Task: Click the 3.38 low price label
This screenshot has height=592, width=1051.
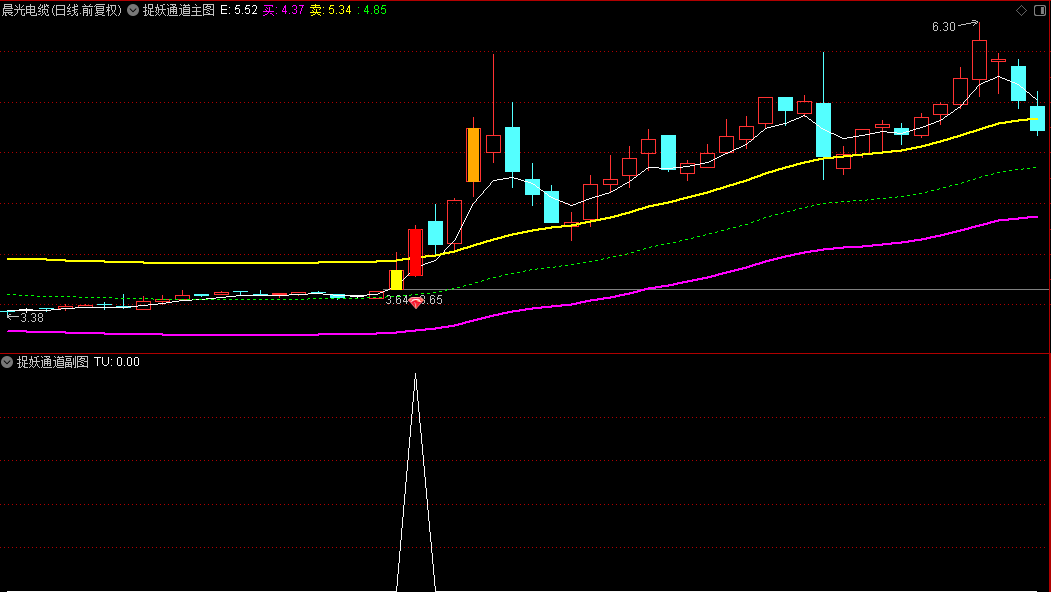Action: 32,318
